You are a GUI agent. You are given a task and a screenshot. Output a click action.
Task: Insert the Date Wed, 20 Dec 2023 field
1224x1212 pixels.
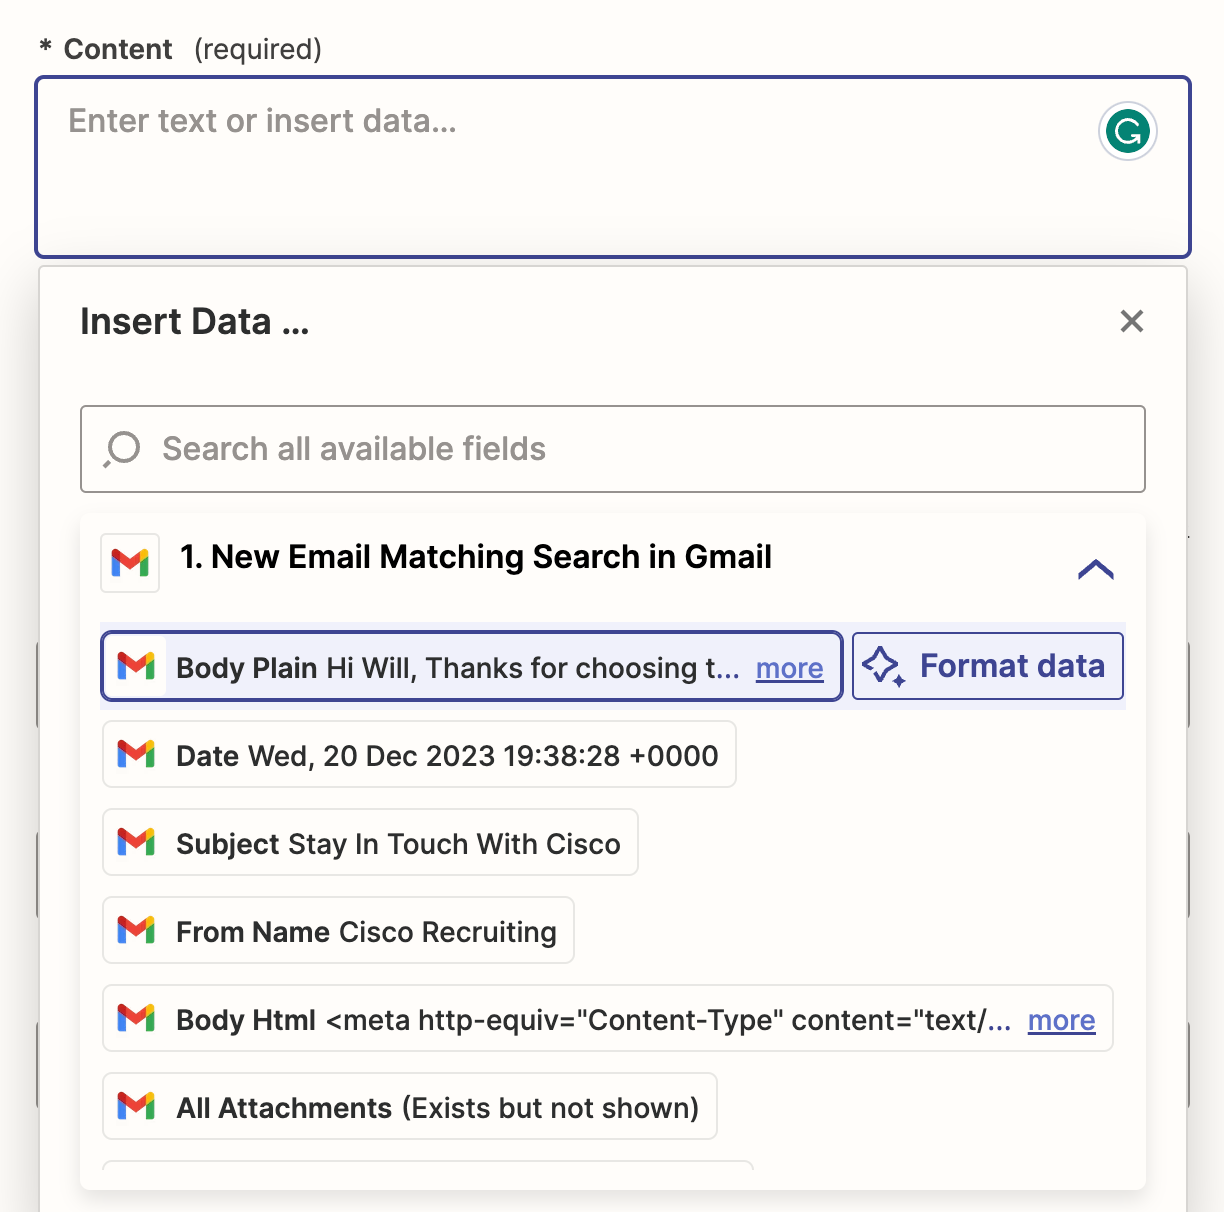[446, 755]
